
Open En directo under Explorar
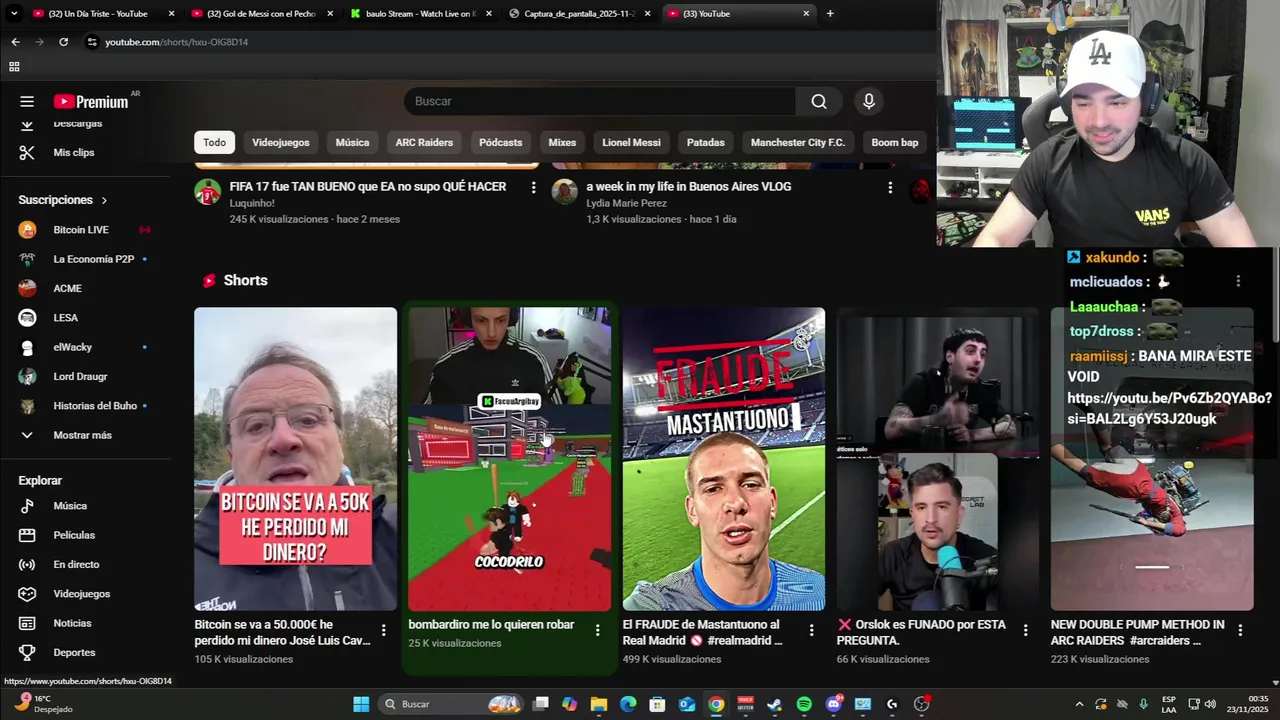(x=76, y=564)
